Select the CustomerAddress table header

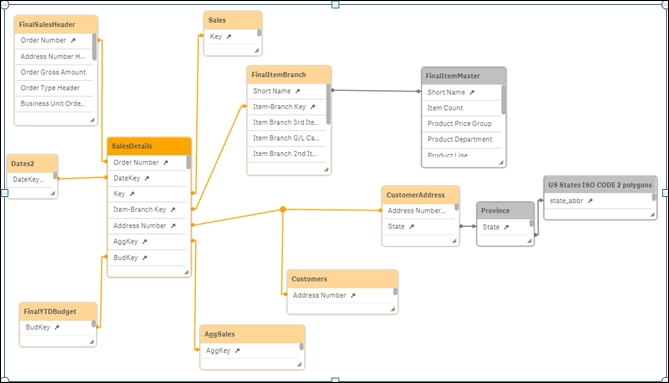click(421, 195)
